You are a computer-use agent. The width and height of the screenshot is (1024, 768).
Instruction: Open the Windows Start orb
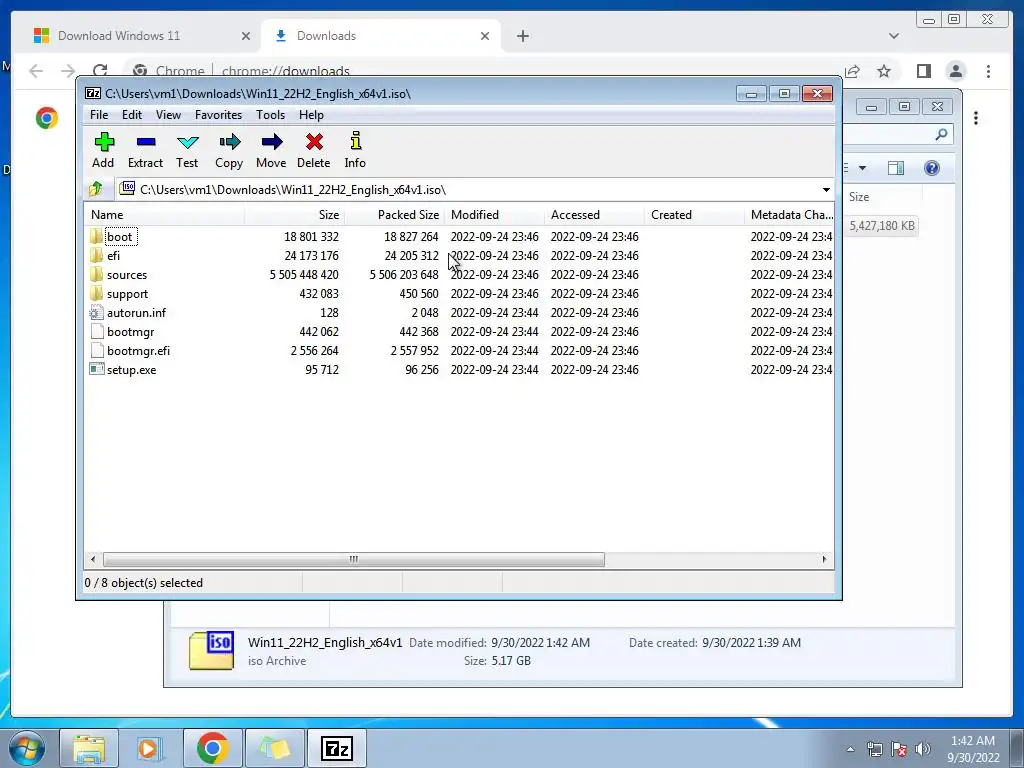coord(27,748)
